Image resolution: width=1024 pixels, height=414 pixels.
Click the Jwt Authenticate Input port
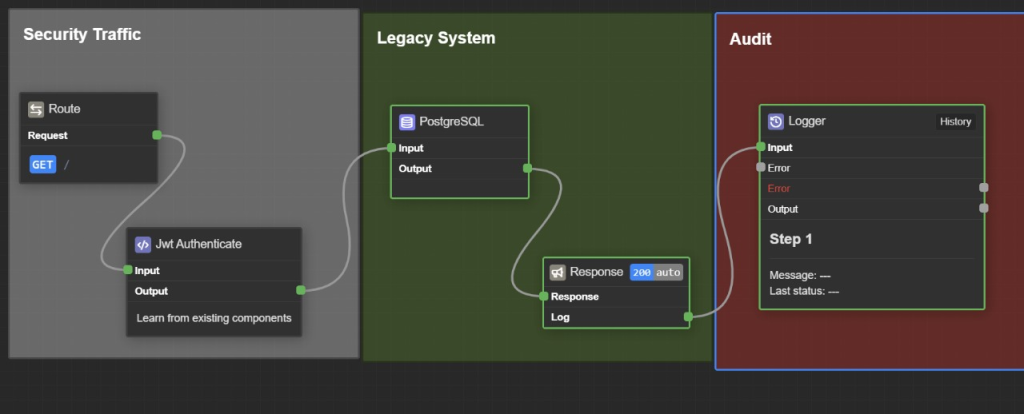coord(128,270)
